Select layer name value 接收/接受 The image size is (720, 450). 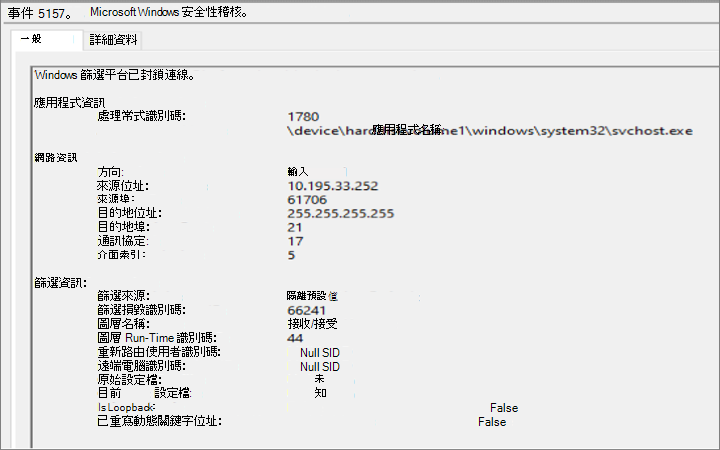tap(312, 324)
